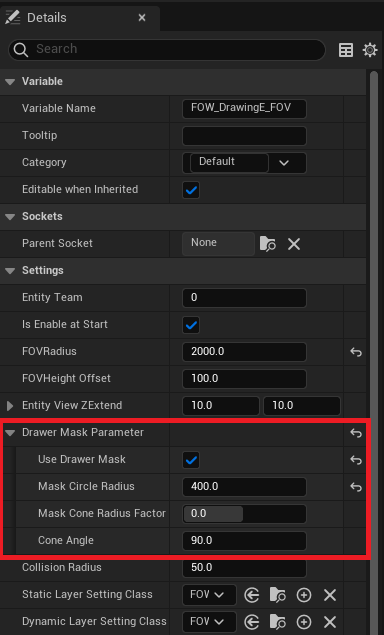This screenshot has height=635, width=384.
Task: Collapse the Settings category header
Action: coord(10,271)
